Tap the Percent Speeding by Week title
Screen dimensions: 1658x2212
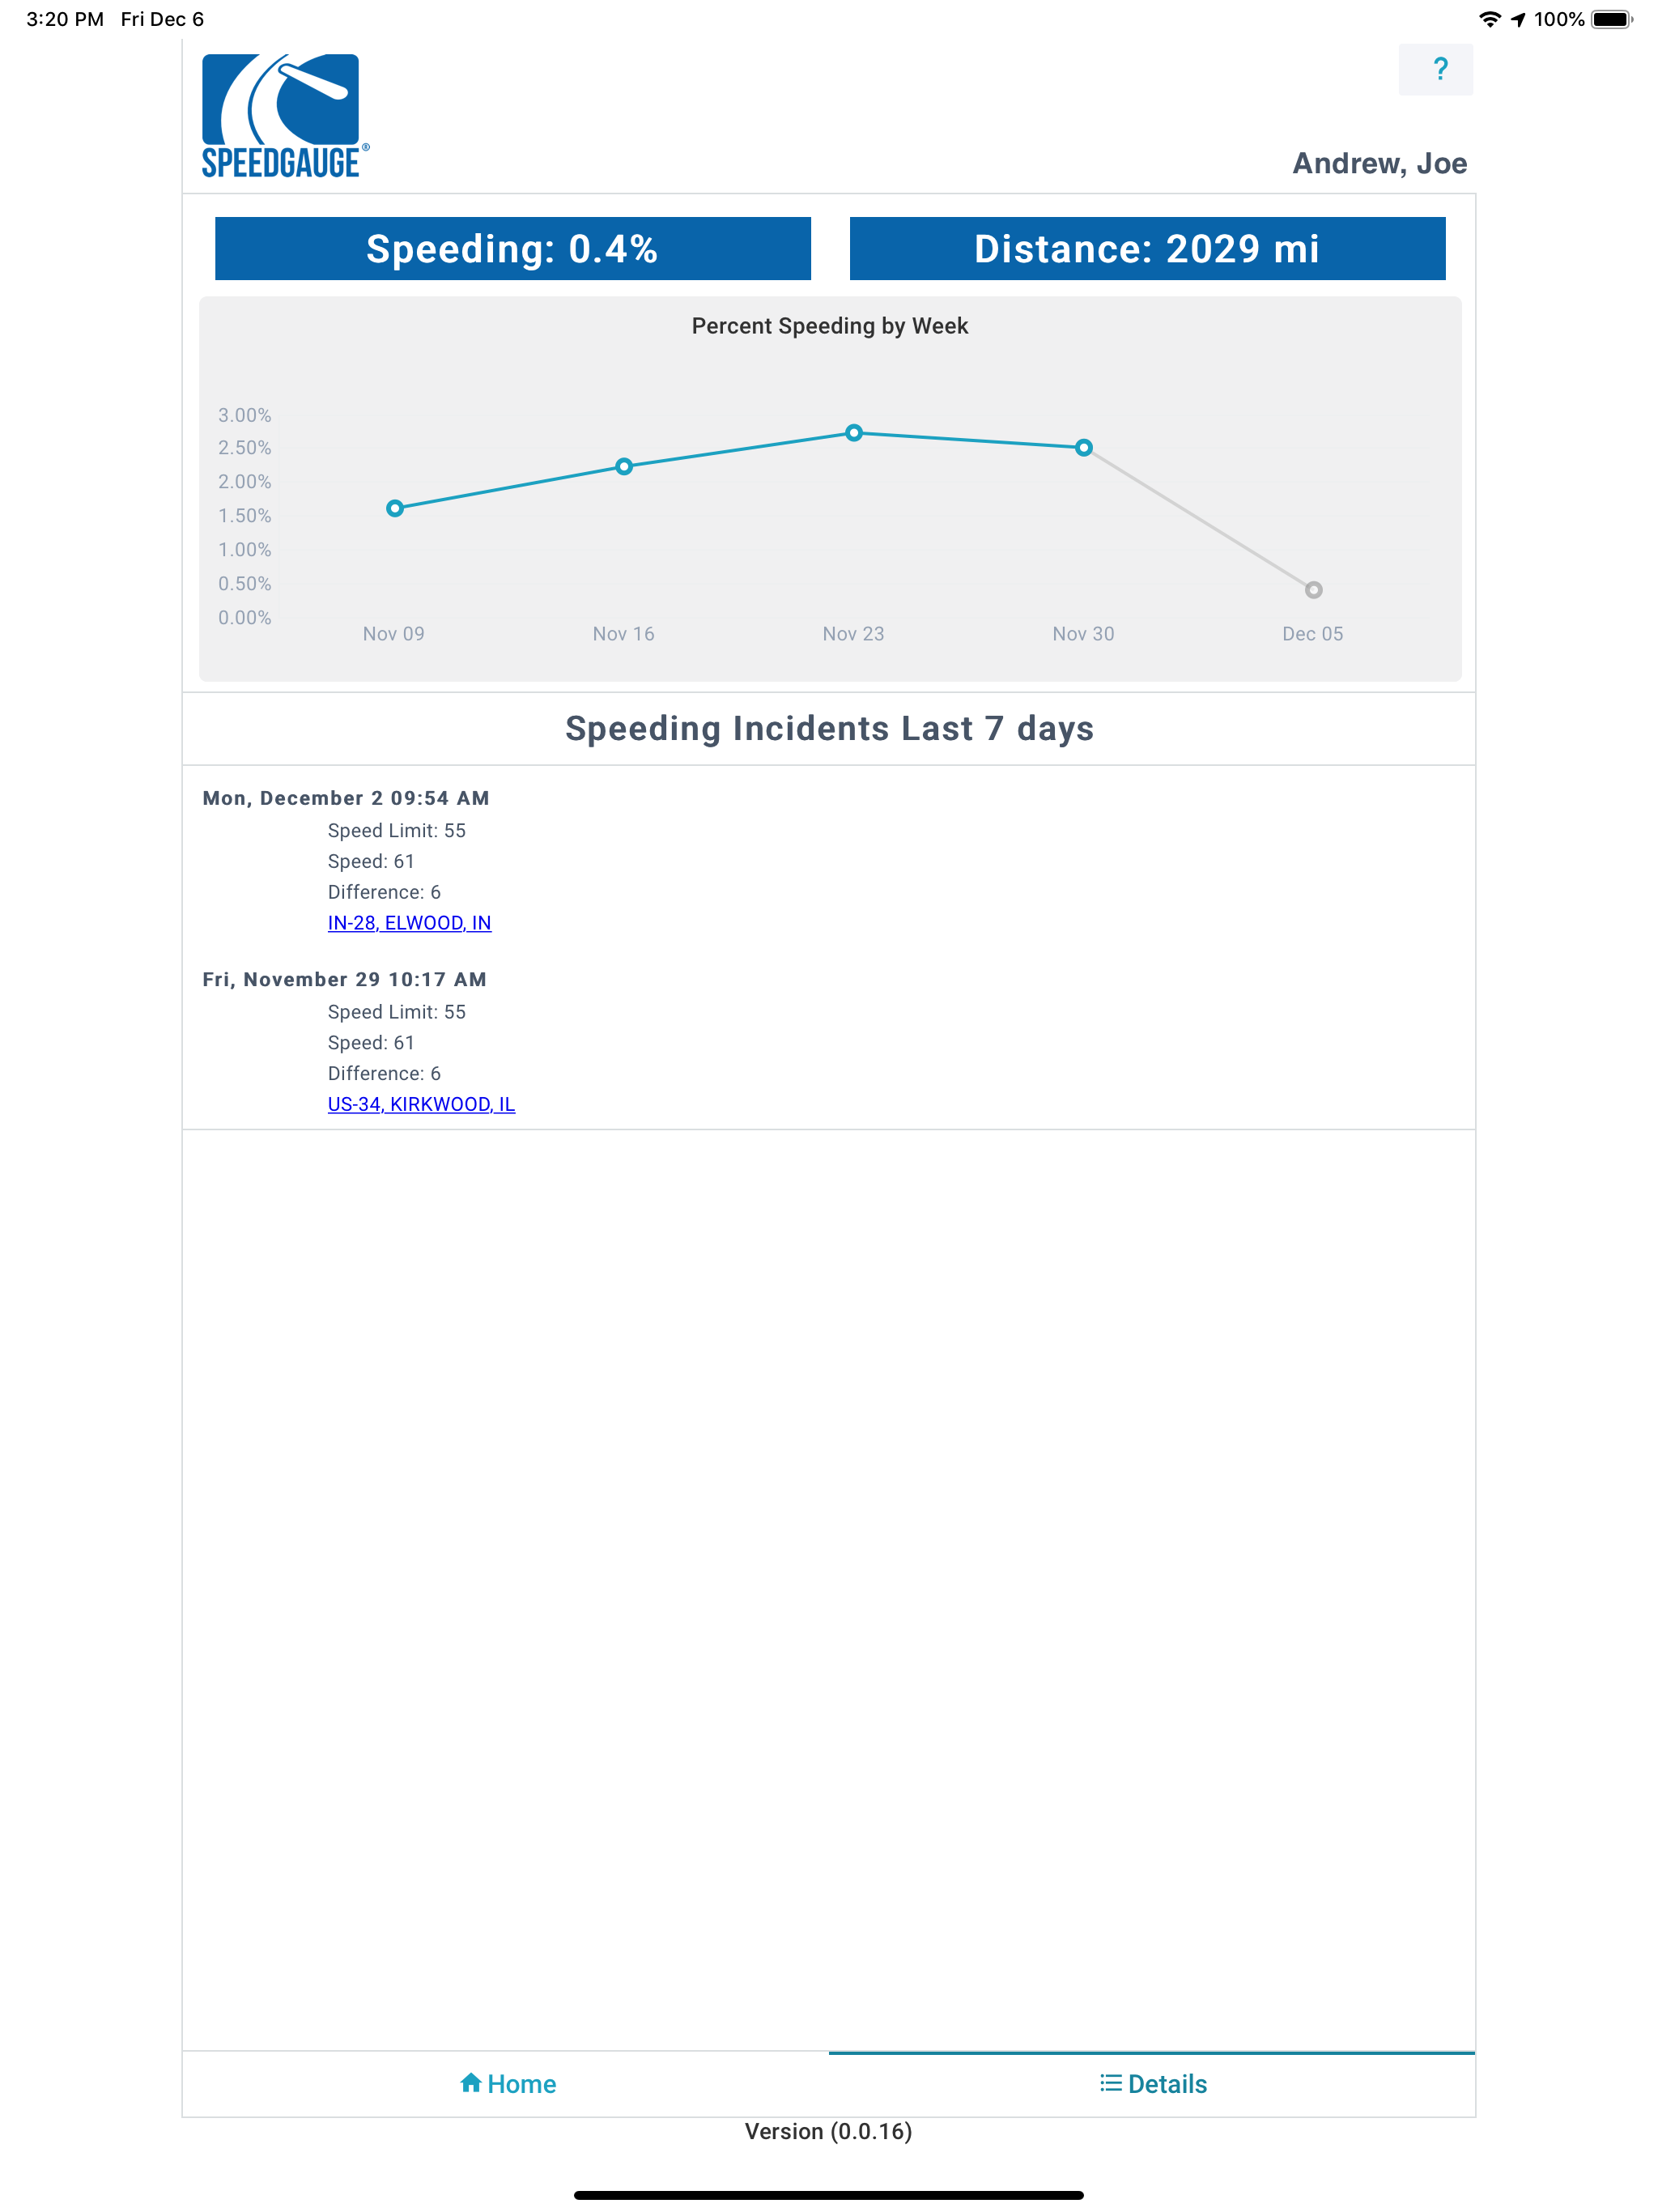click(830, 326)
